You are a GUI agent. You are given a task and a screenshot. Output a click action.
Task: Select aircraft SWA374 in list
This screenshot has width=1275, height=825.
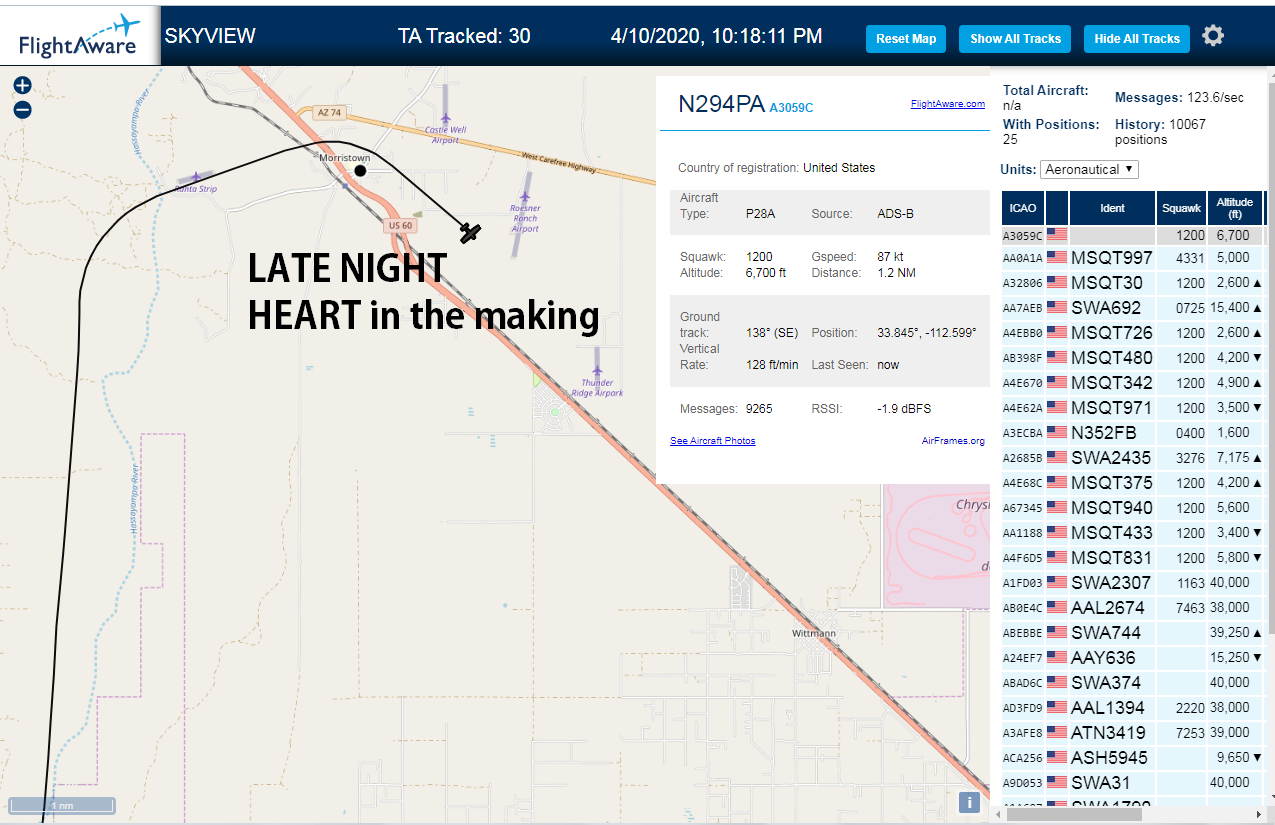pos(1133,683)
